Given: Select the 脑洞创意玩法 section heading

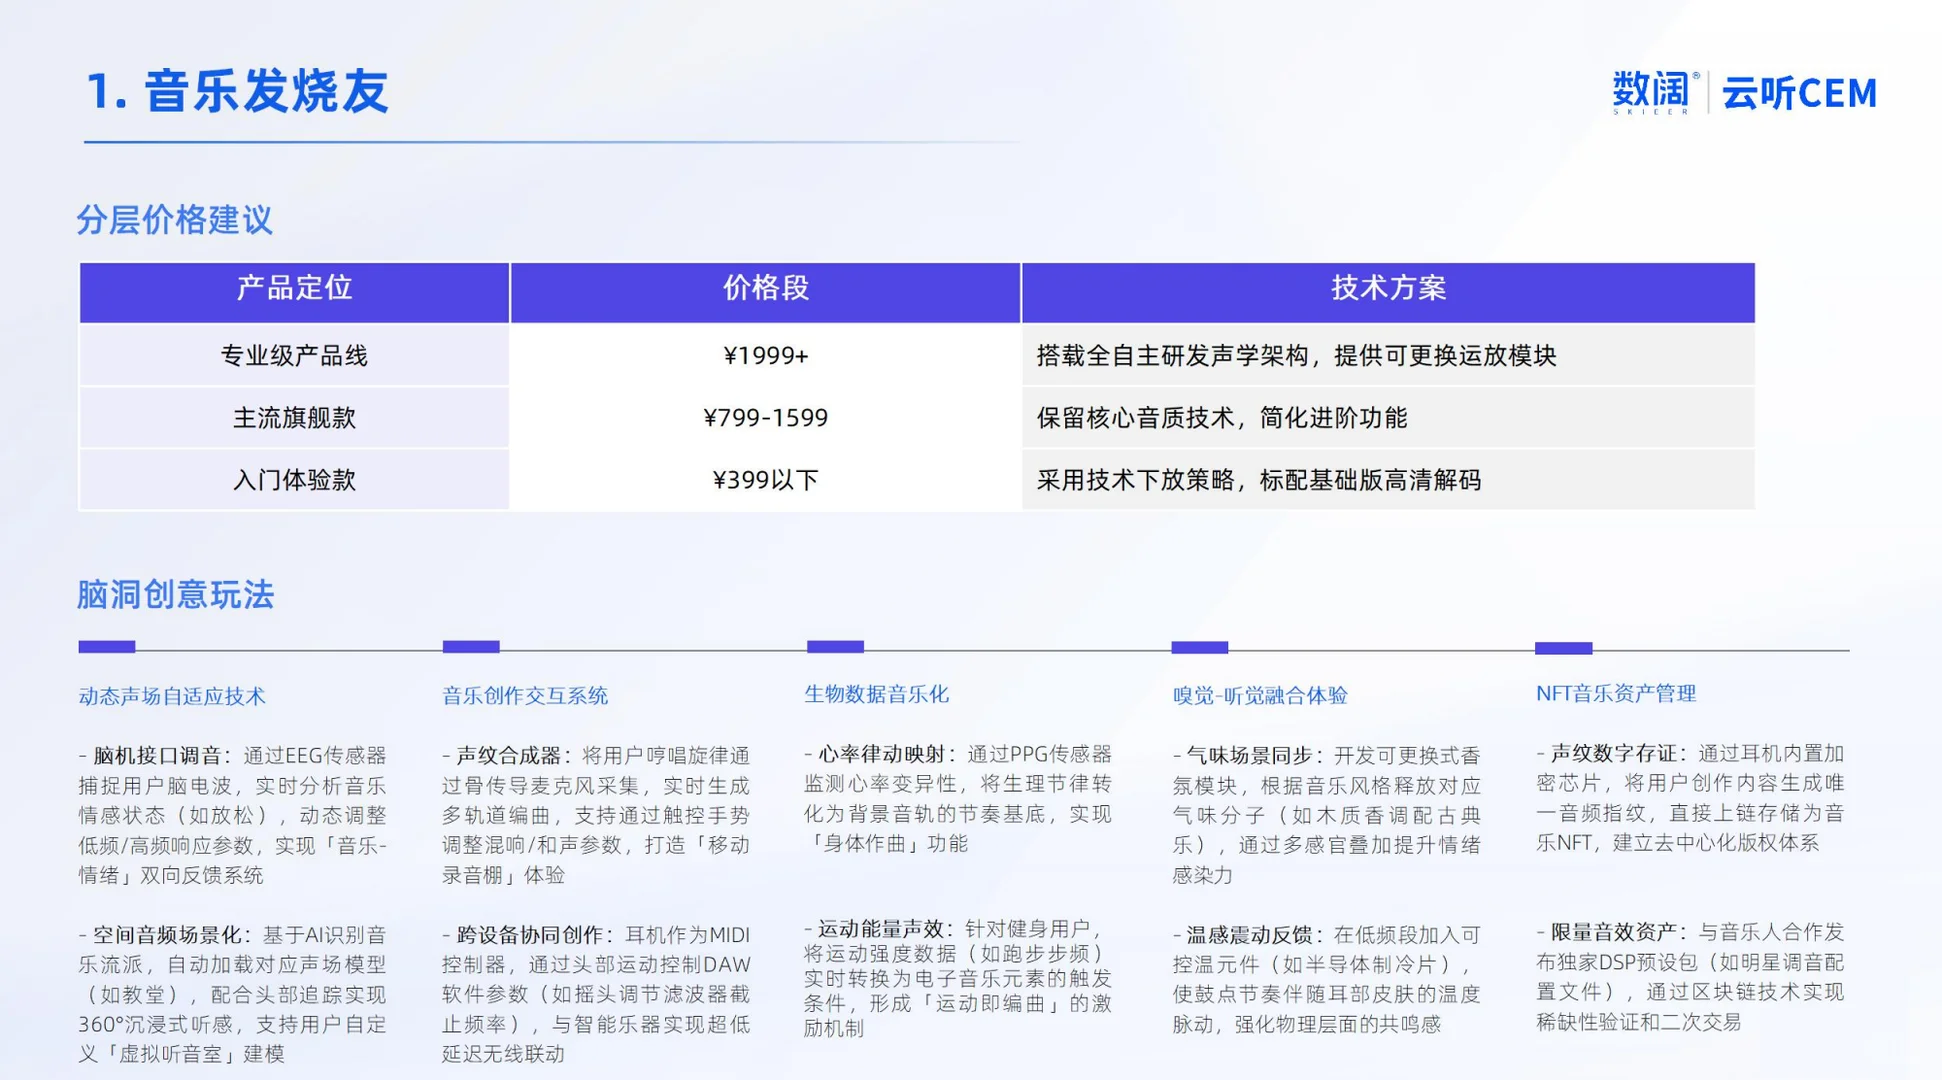Looking at the screenshot, I should click(175, 595).
